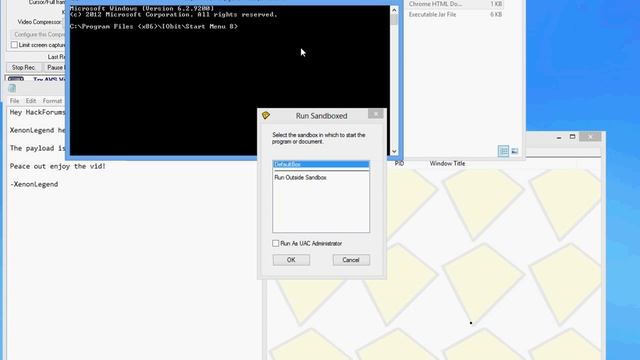Close the Sandboxie Control window
Viewport: 640px width, 360px height.
pyautogui.click(x=590, y=137)
